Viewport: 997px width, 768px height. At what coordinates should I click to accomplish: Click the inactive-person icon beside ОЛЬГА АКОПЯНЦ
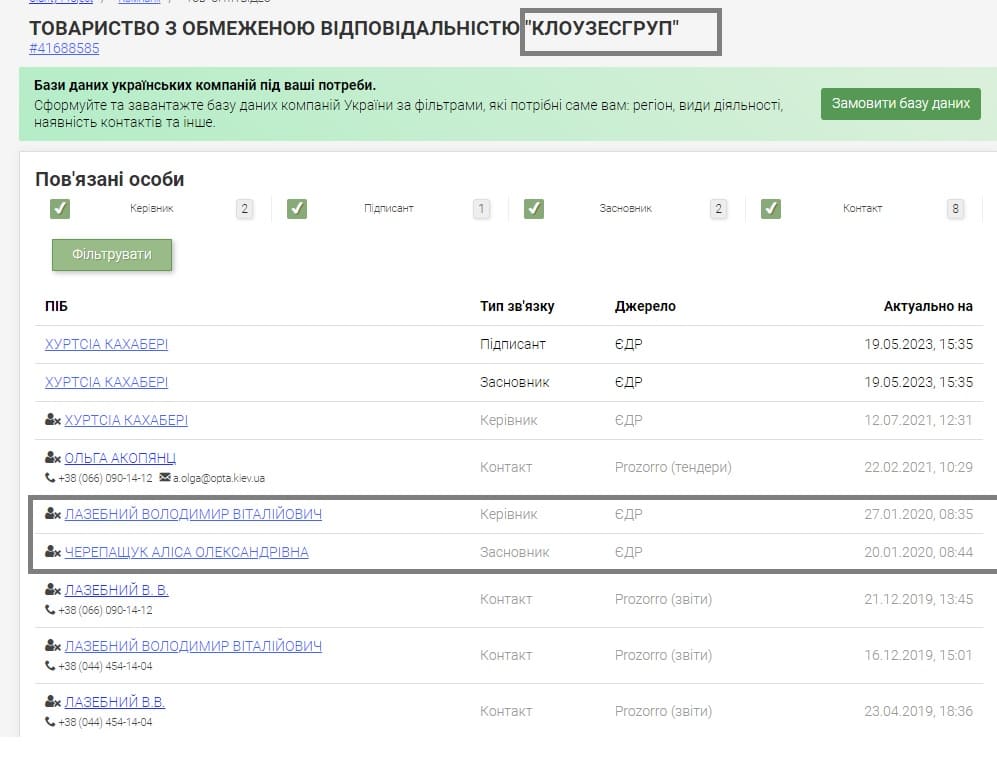pyautogui.click(x=53, y=458)
